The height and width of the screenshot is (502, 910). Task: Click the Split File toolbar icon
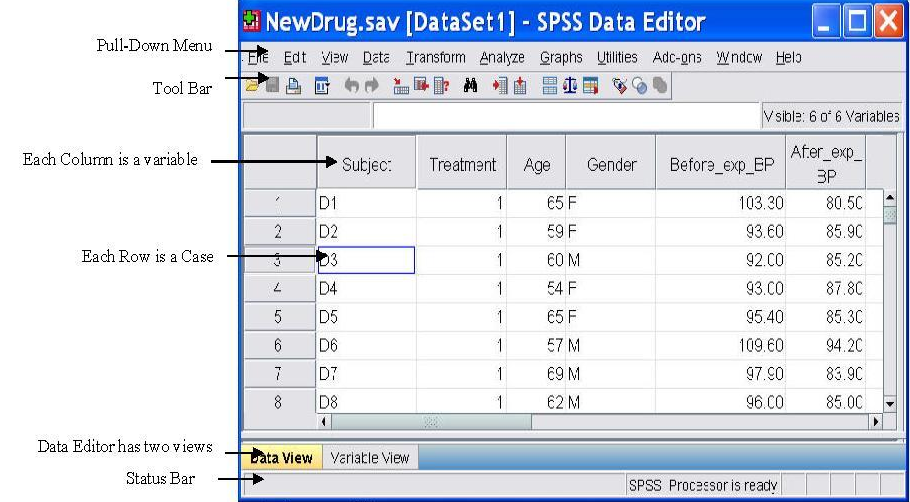(x=549, y=88)
